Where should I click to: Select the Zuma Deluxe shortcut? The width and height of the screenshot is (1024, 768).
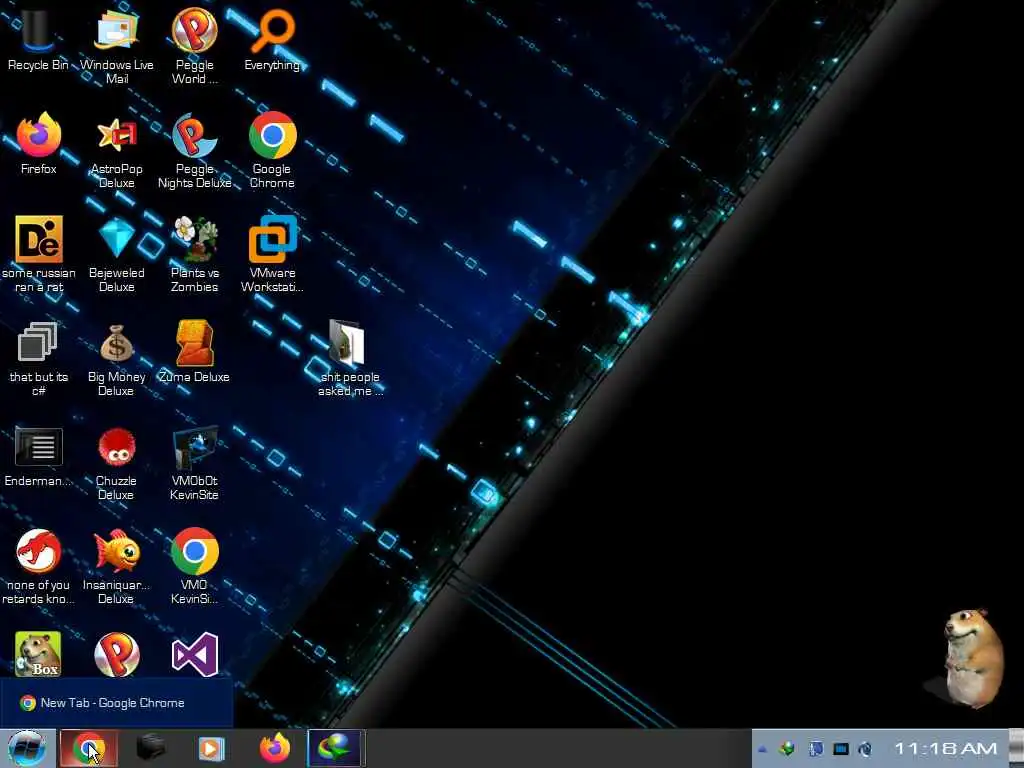click(194, 351)
